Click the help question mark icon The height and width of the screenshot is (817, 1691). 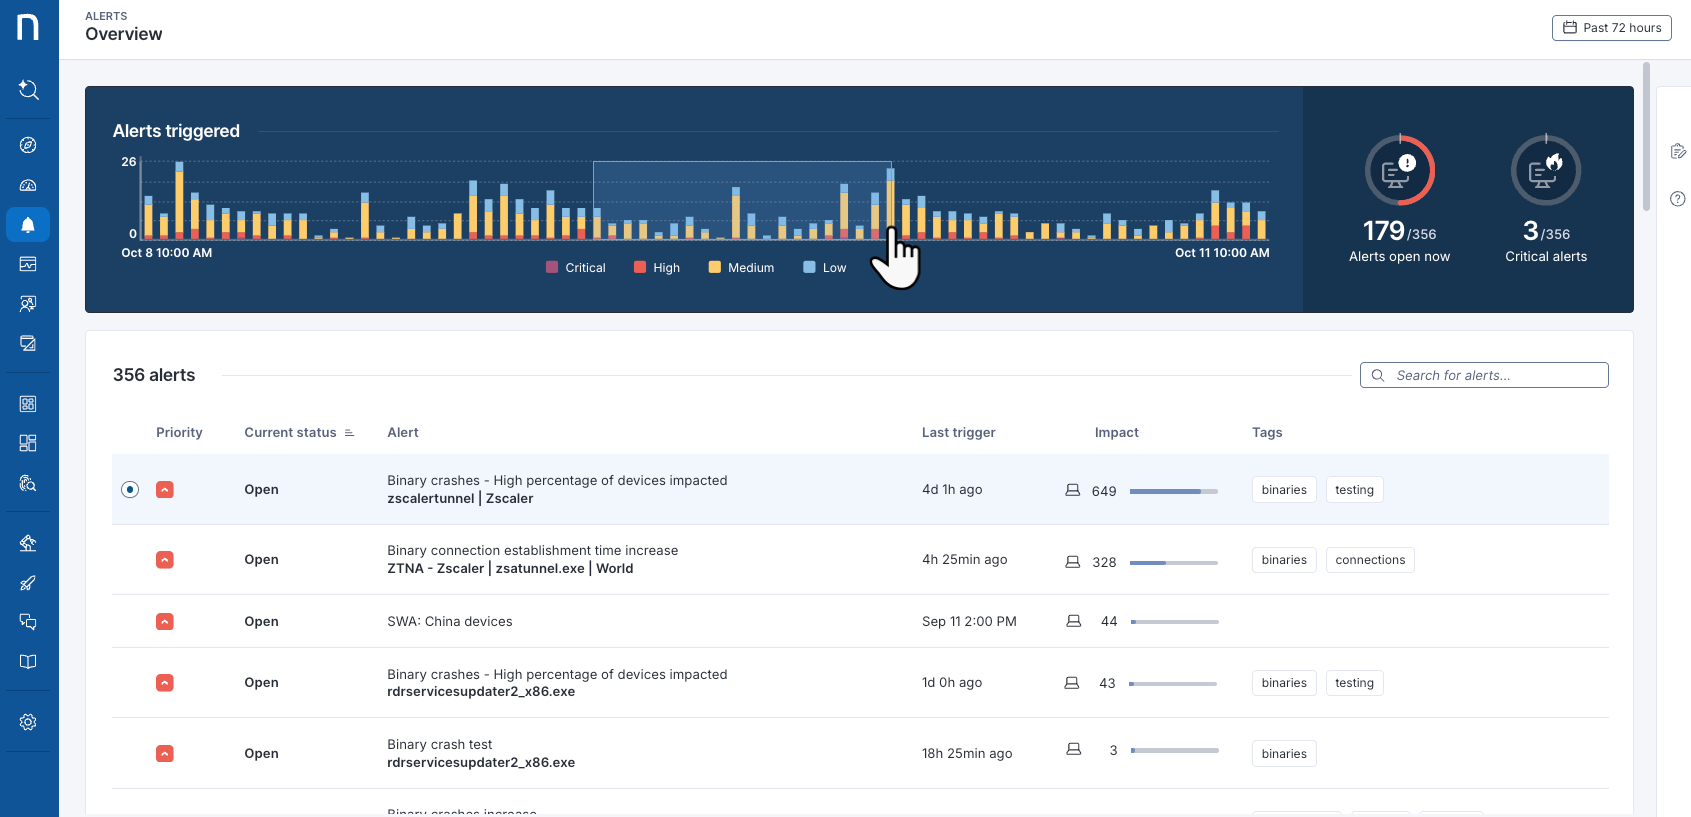coord(1677,199)
